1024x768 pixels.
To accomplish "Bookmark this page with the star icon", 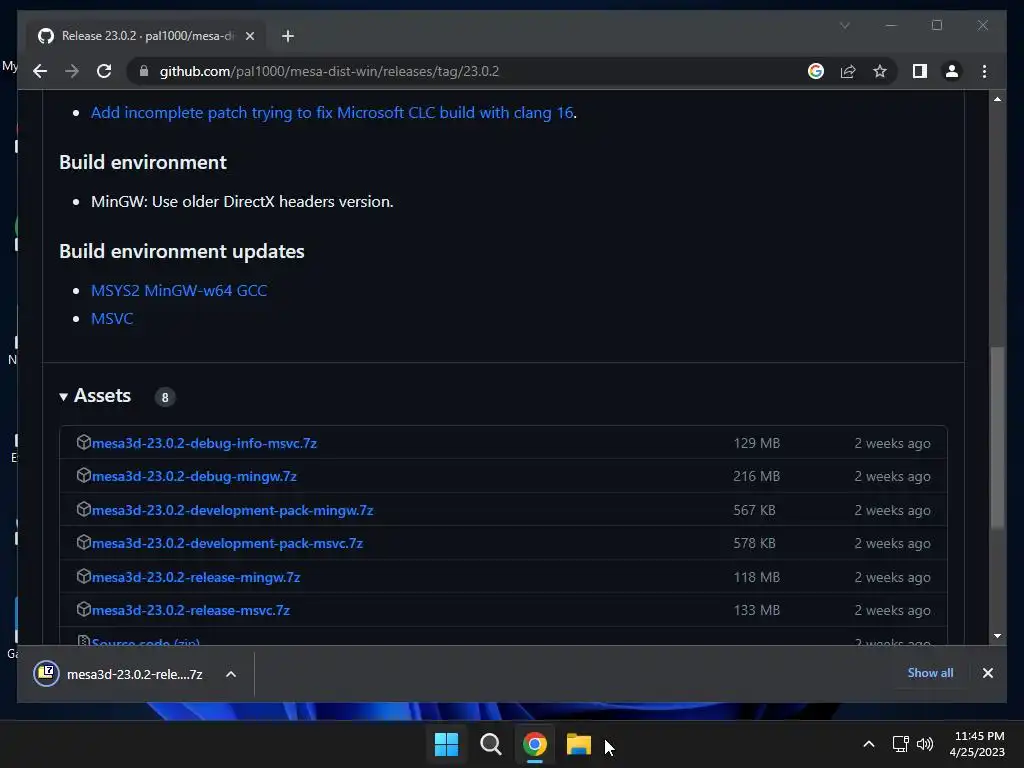I will 880,71.
